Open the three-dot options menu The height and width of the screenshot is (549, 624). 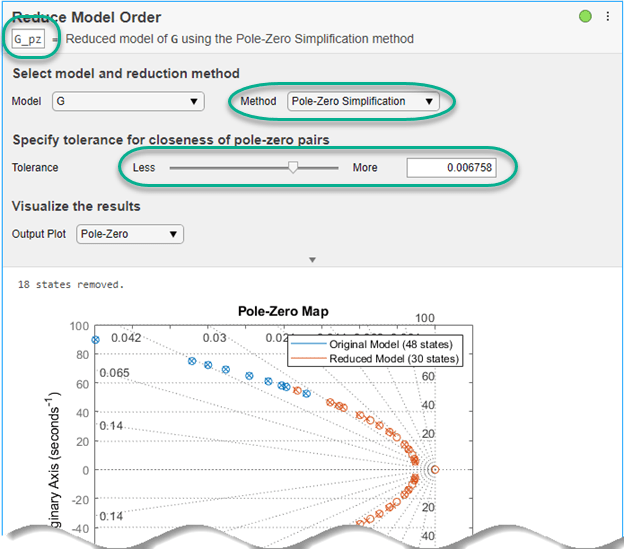point(607,17)
